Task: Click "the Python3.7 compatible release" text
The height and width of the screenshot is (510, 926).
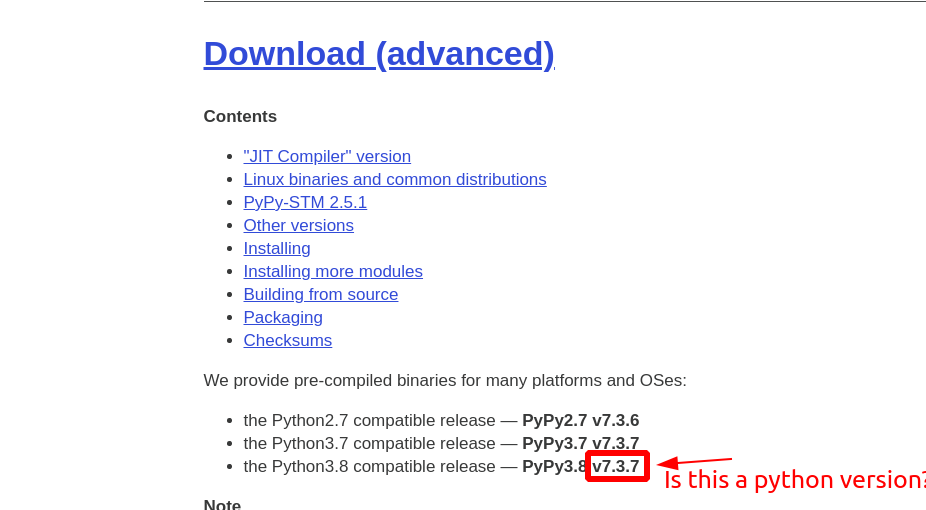Action: [370, 443]
